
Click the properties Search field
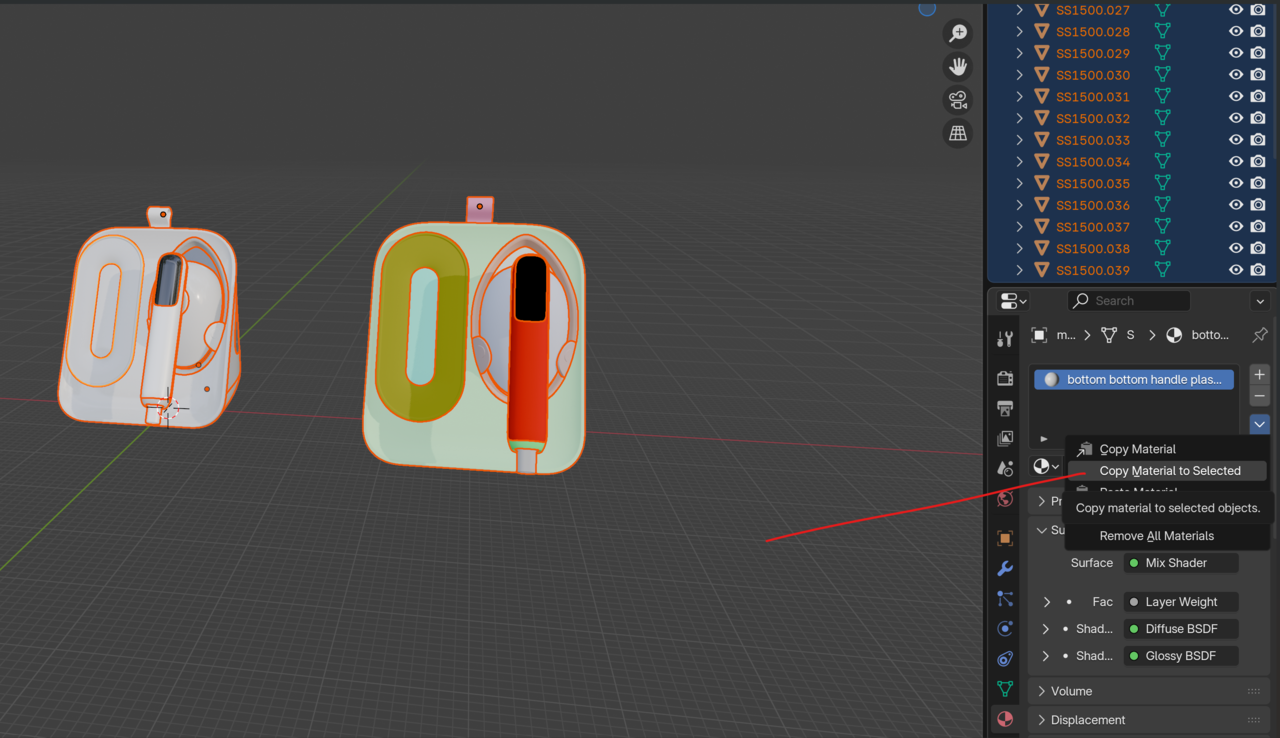click(1129, 301)
